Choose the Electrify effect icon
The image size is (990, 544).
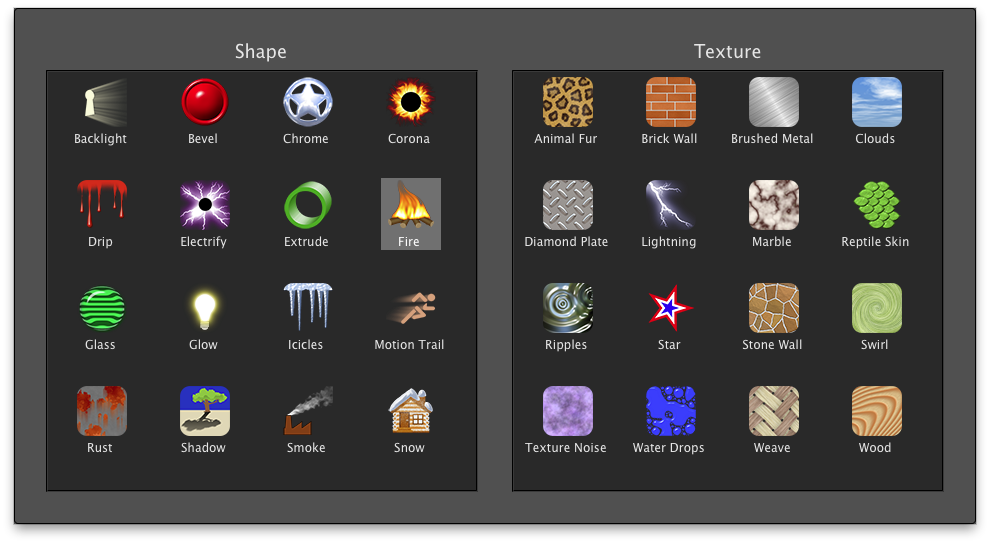[204, 206]
